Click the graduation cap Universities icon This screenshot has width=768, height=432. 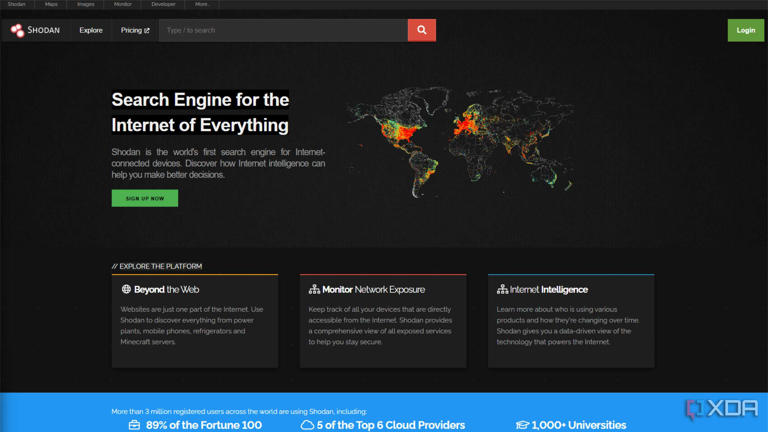tap(522, 425)
